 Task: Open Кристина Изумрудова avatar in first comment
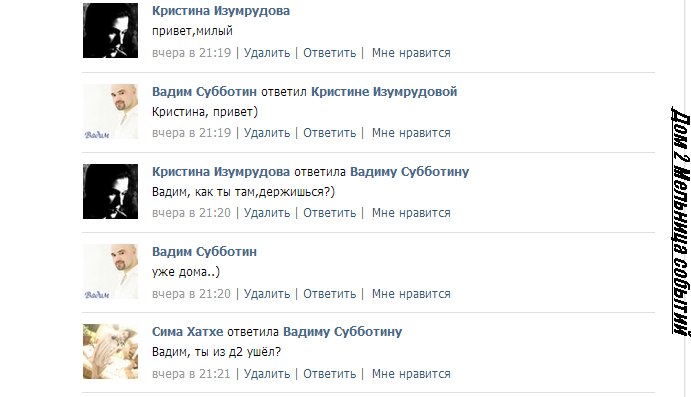[110, 30]
